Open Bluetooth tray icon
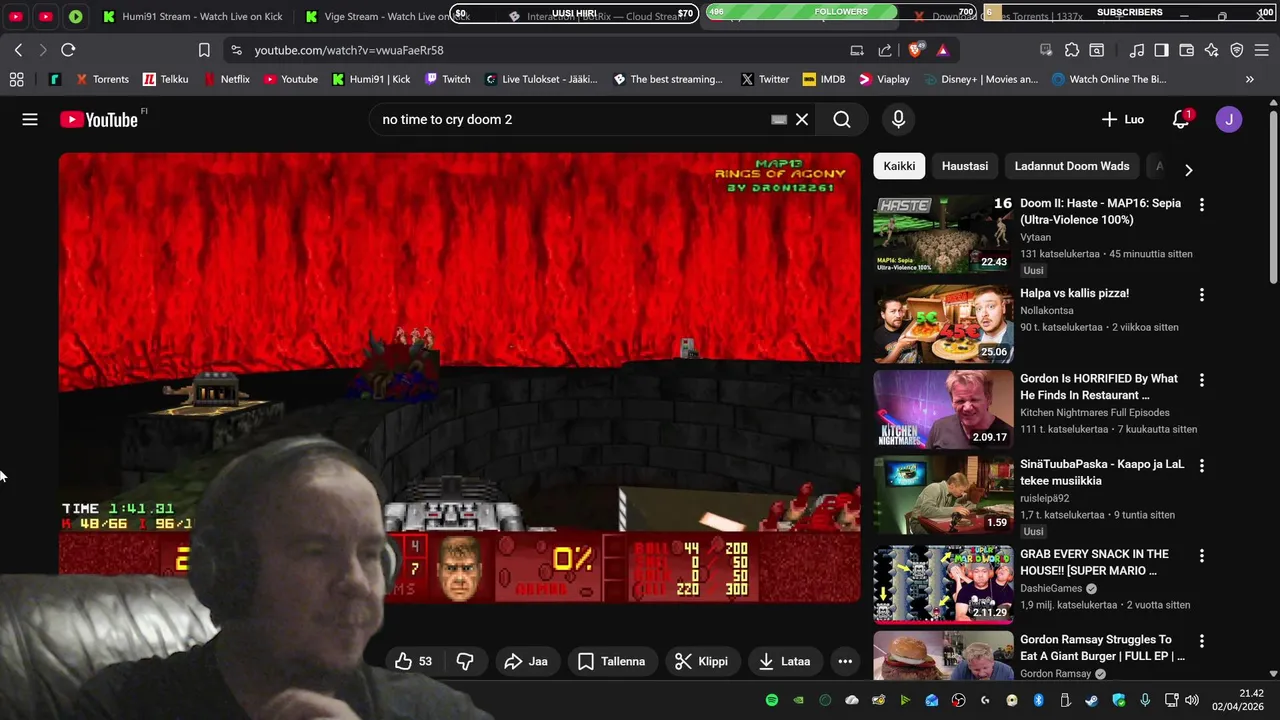This screenshot has width=1280, height=720. 1038,700
